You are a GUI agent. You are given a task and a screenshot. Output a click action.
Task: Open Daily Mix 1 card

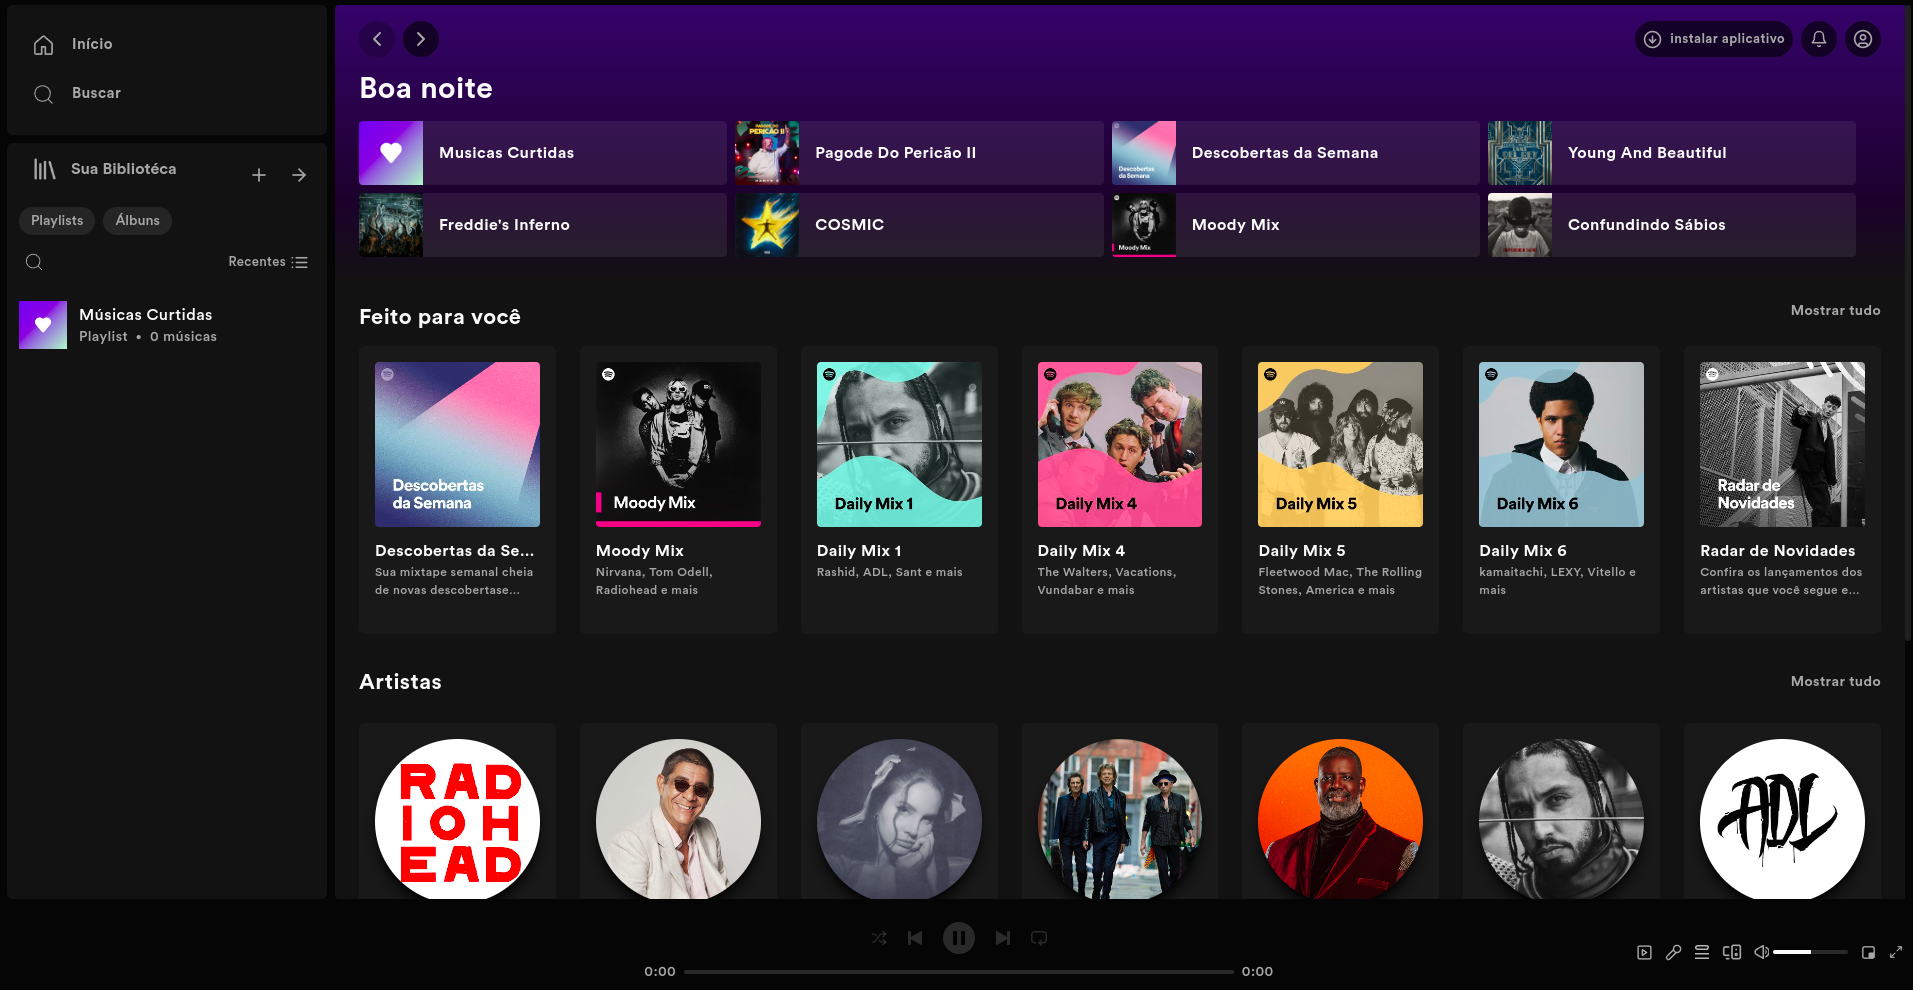pyautogui.click(x=899, y=490)
